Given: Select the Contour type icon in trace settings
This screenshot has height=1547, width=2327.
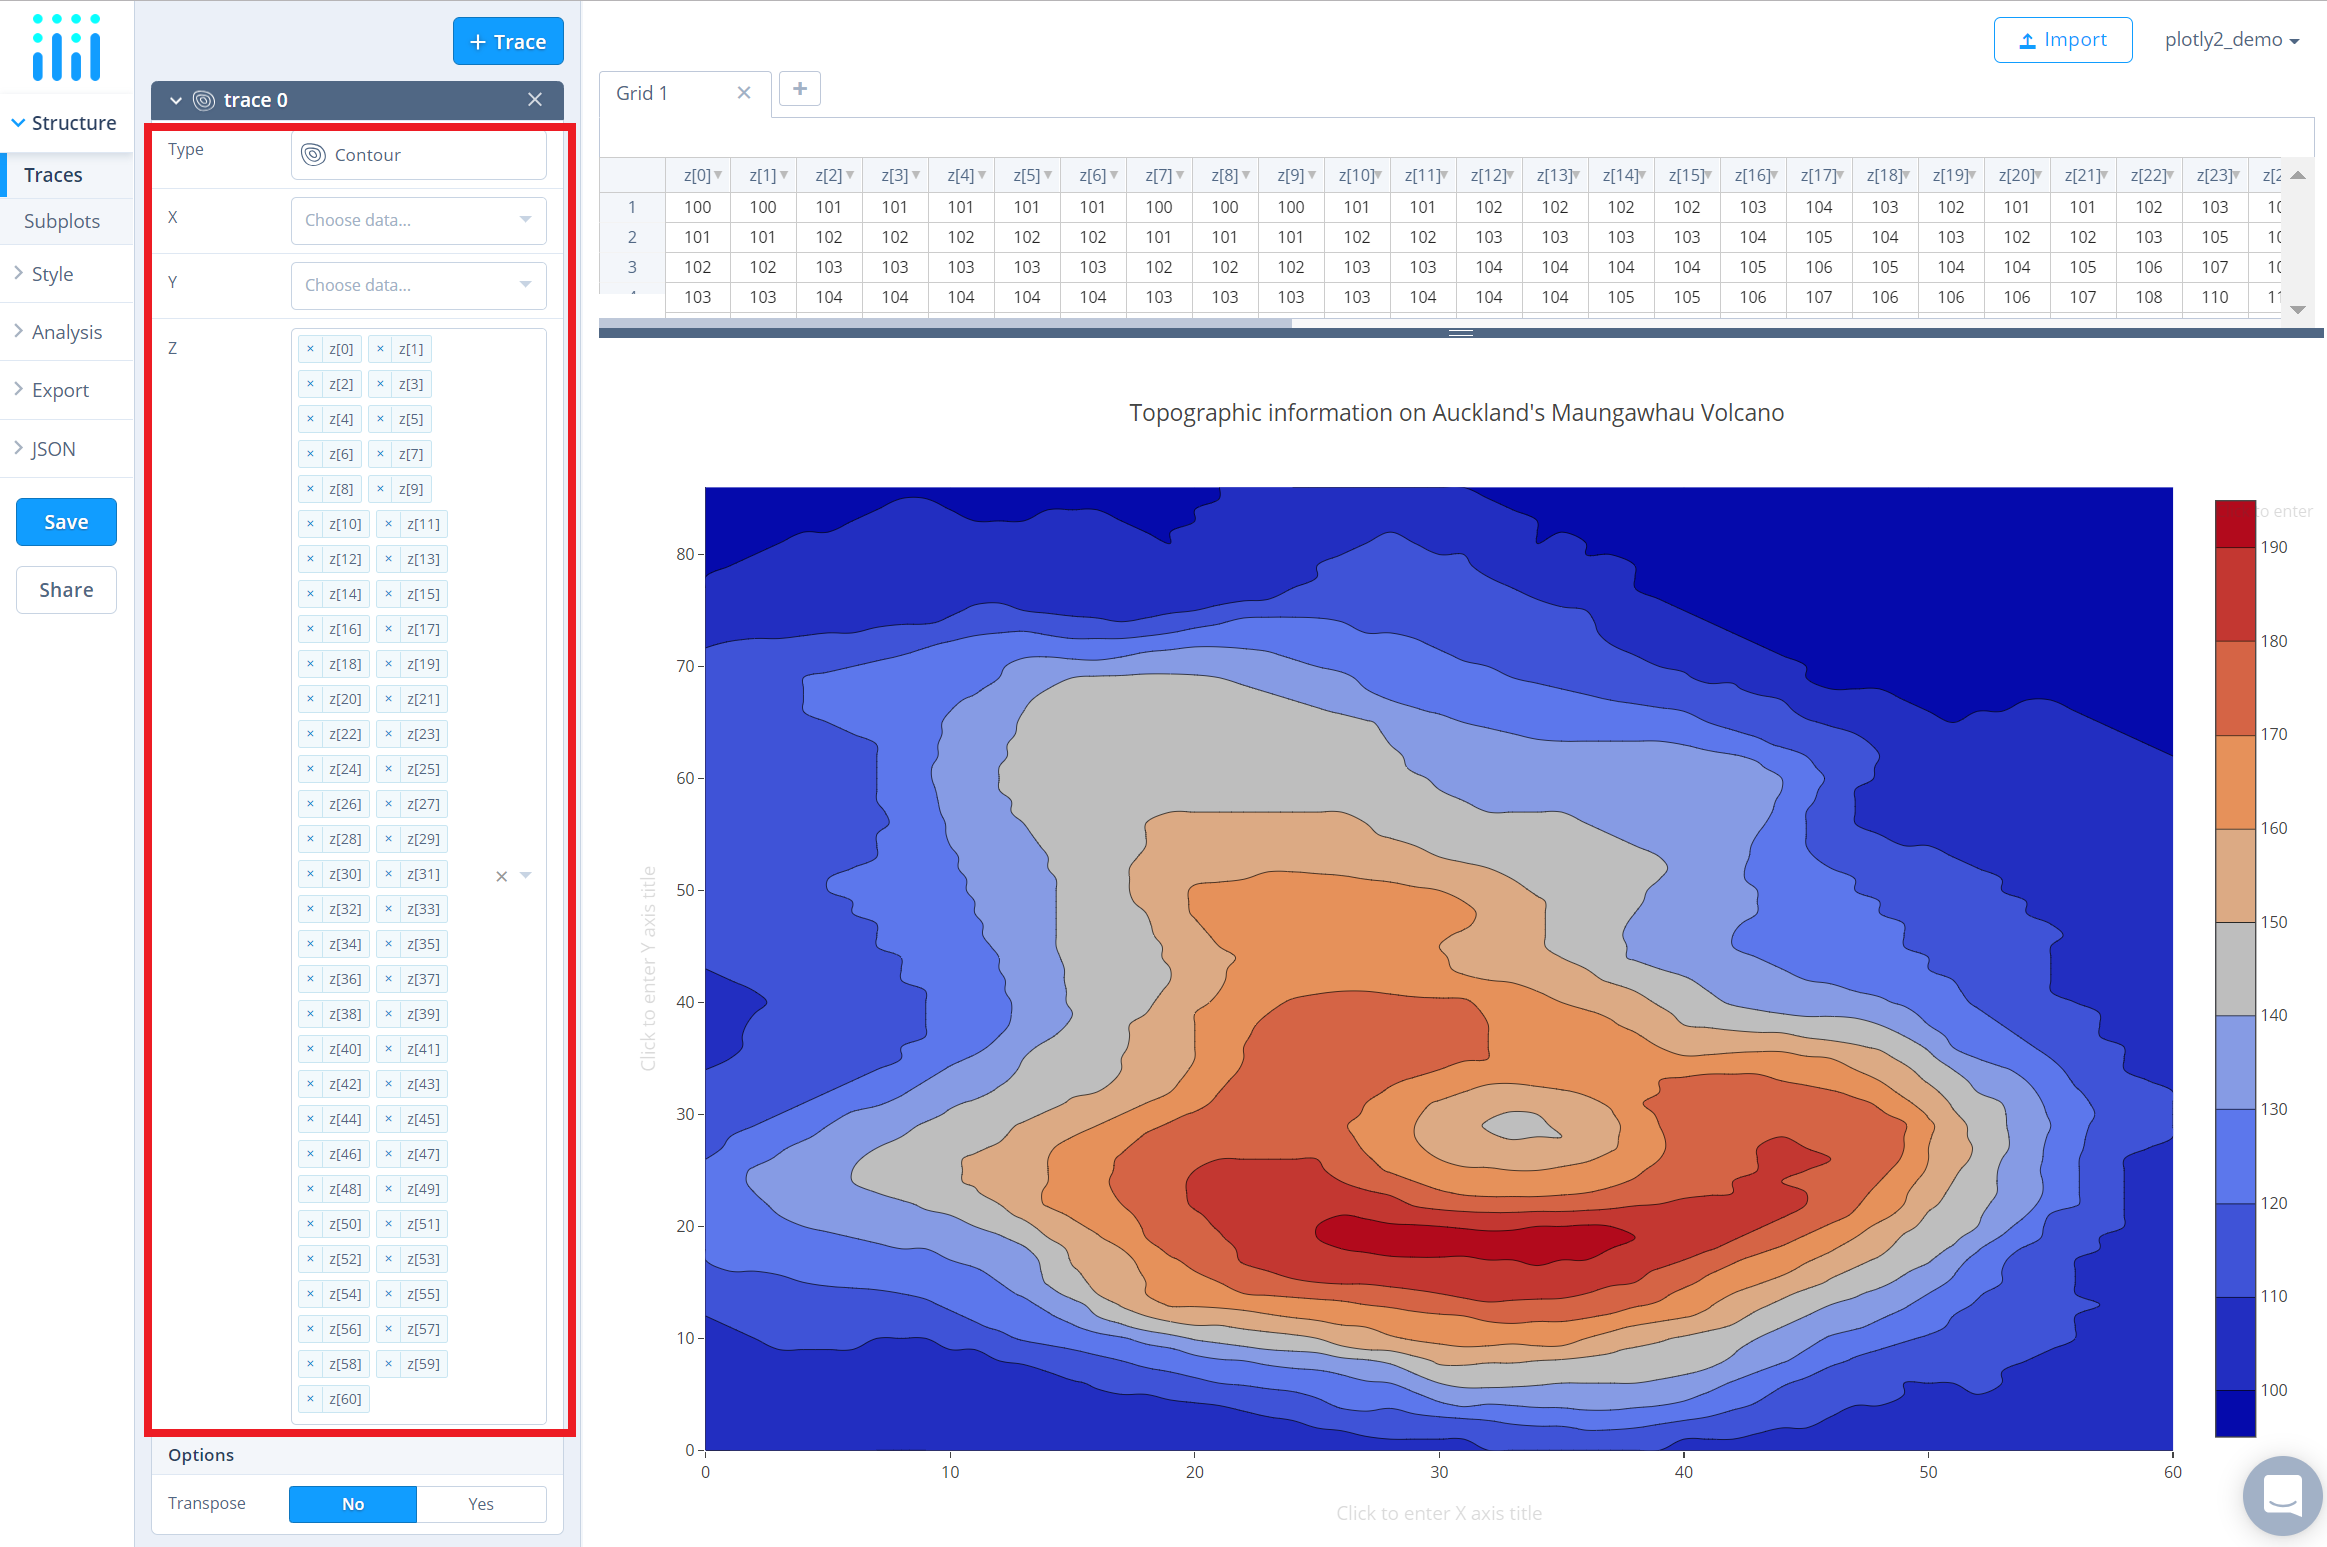Looking at the screenshot, I should tap(313, 154).
